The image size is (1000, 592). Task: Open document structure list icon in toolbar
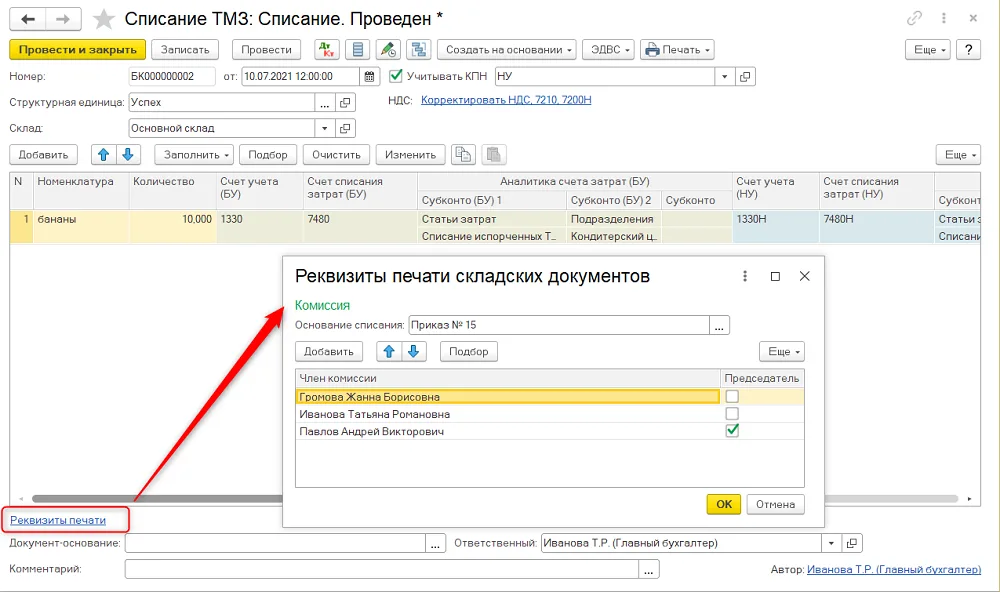[x=358, y=49]
